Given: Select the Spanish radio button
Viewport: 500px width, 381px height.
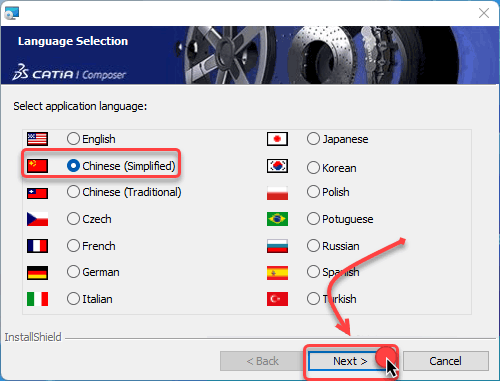Looking at the screenshot, I should coord(313,272).
